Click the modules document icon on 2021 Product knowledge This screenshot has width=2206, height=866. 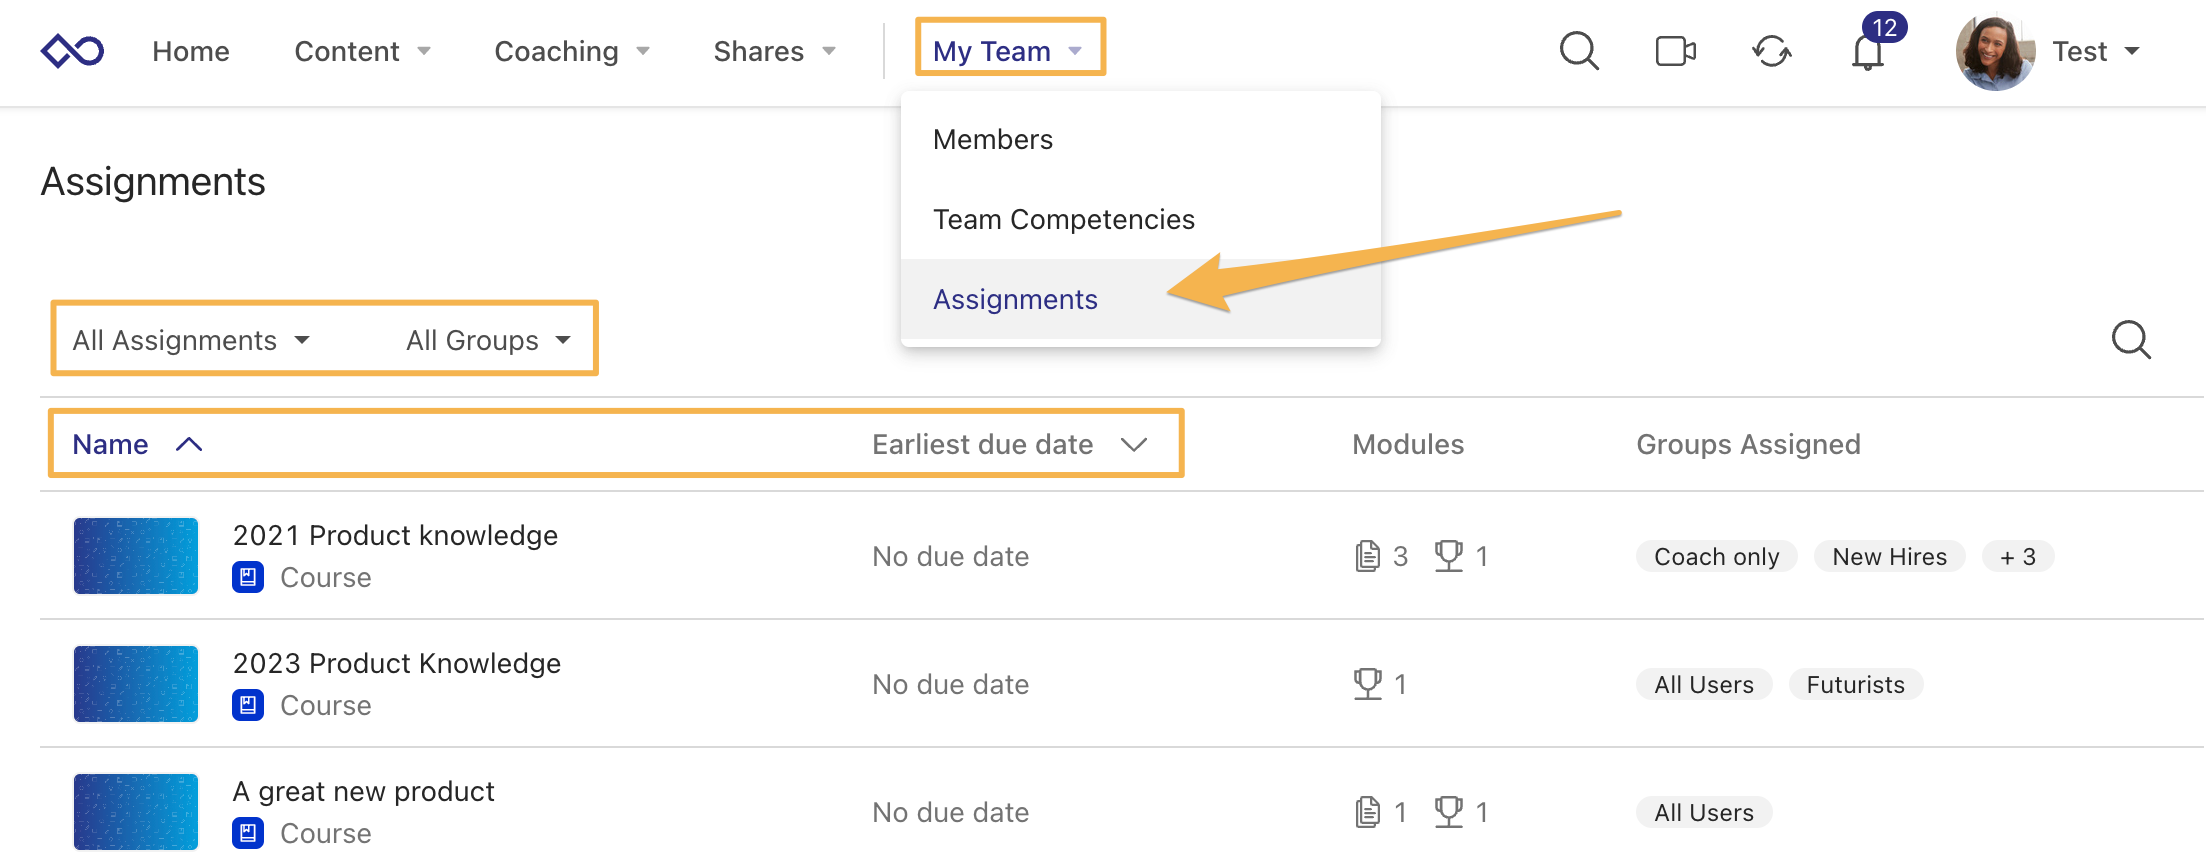[1366, 556]
